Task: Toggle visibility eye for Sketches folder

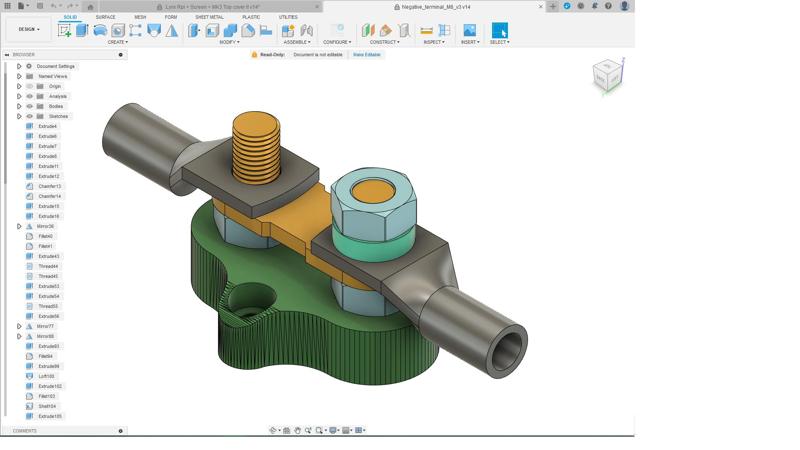Action: [x=30, y=116]
